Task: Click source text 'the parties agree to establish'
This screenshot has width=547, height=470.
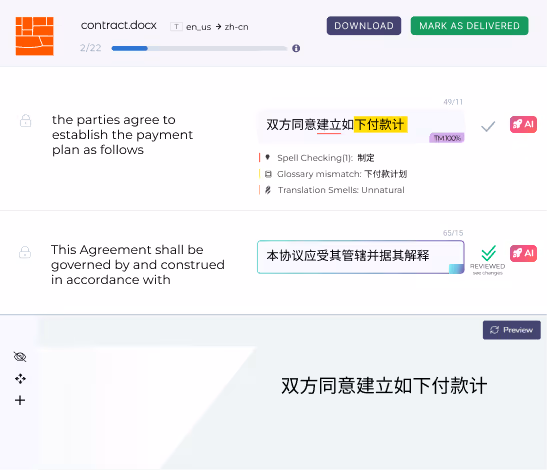Action: pyautogui.click(x=122, y=135)
